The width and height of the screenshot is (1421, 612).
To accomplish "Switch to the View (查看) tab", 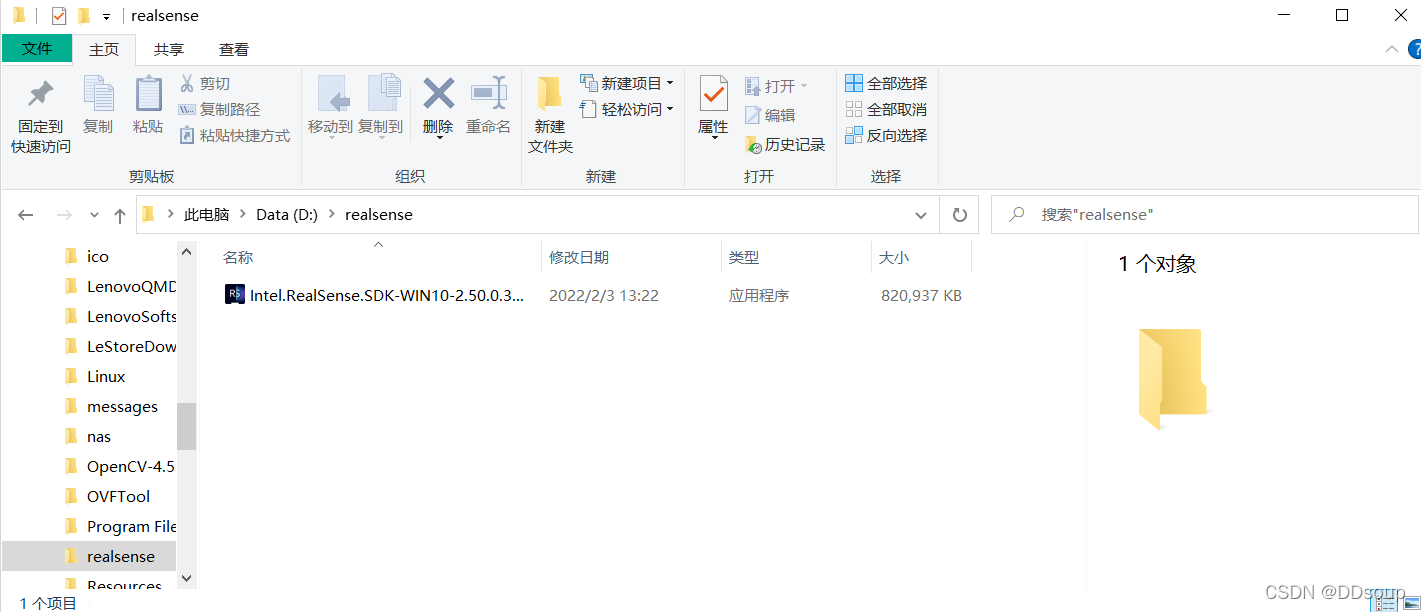I will pos(234,49).
